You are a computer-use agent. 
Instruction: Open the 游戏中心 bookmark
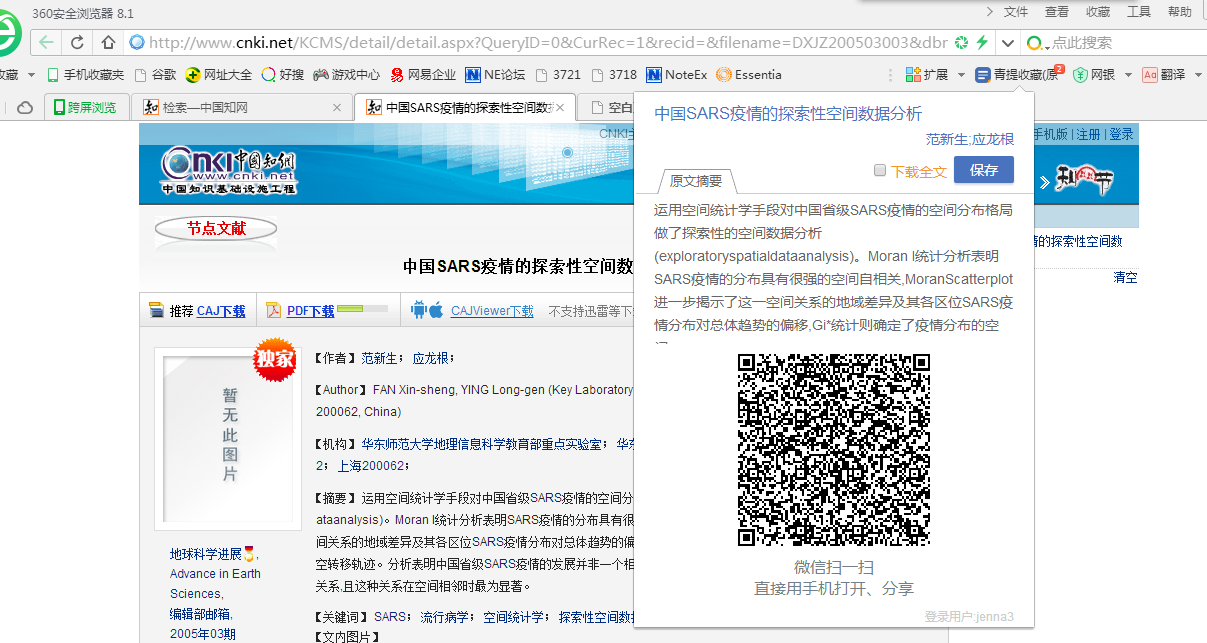pos(347,75)
